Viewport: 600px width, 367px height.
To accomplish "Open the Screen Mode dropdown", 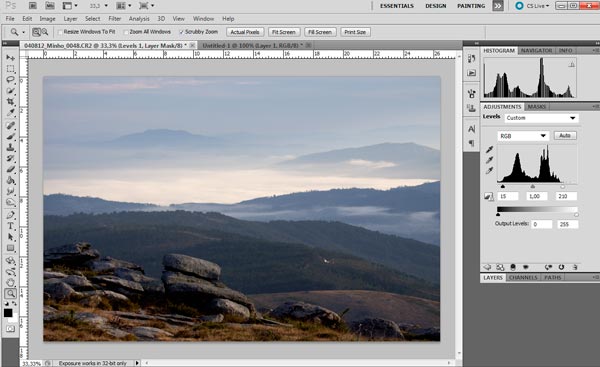I will 147,6.
